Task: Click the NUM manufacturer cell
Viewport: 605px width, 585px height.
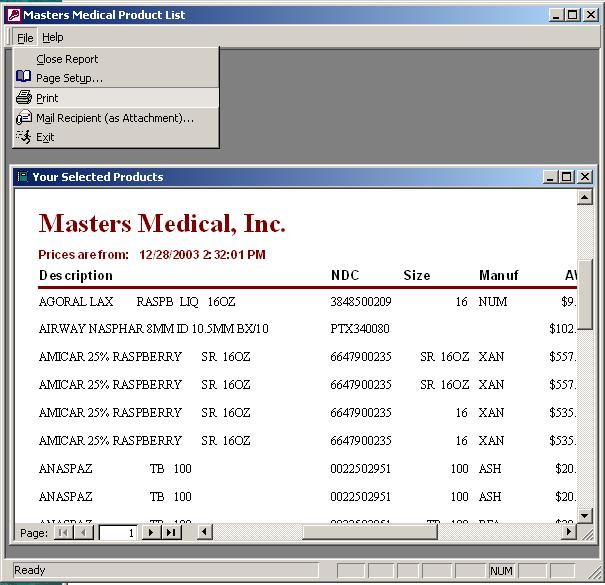Action: [493, 301]
